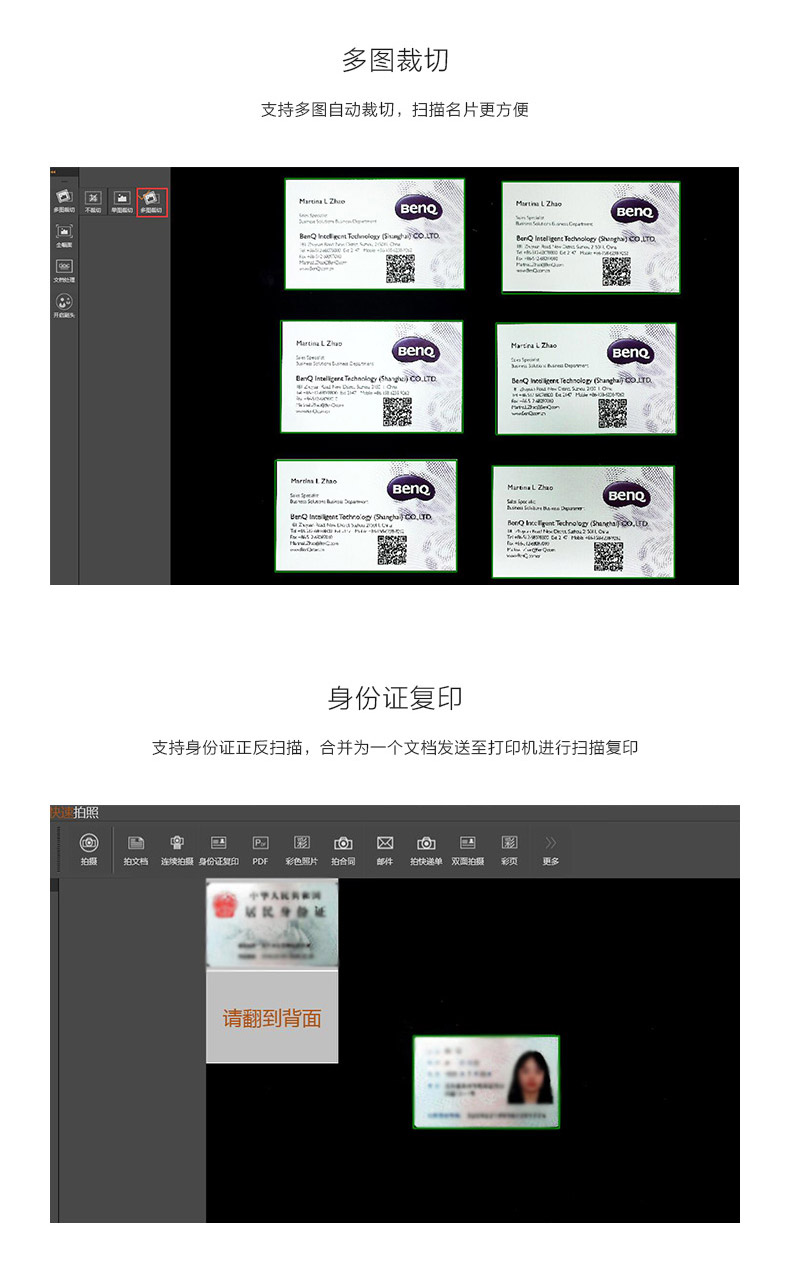The image size is (790, 1283).
Task: Choose the 不裁切 no-crop option
Action: pyautogui.click(x=93, y=202)
